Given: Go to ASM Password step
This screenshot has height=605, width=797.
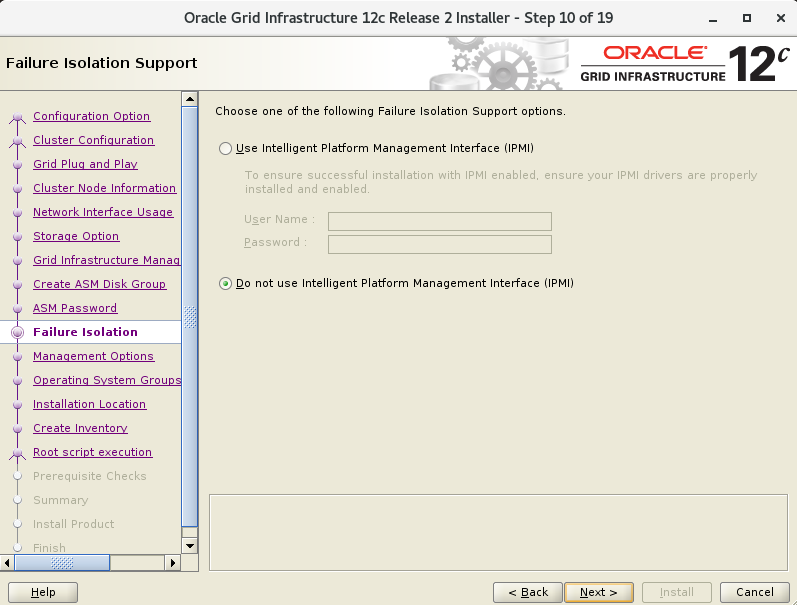Looking at the screenshot, I should tap(75, 308).
